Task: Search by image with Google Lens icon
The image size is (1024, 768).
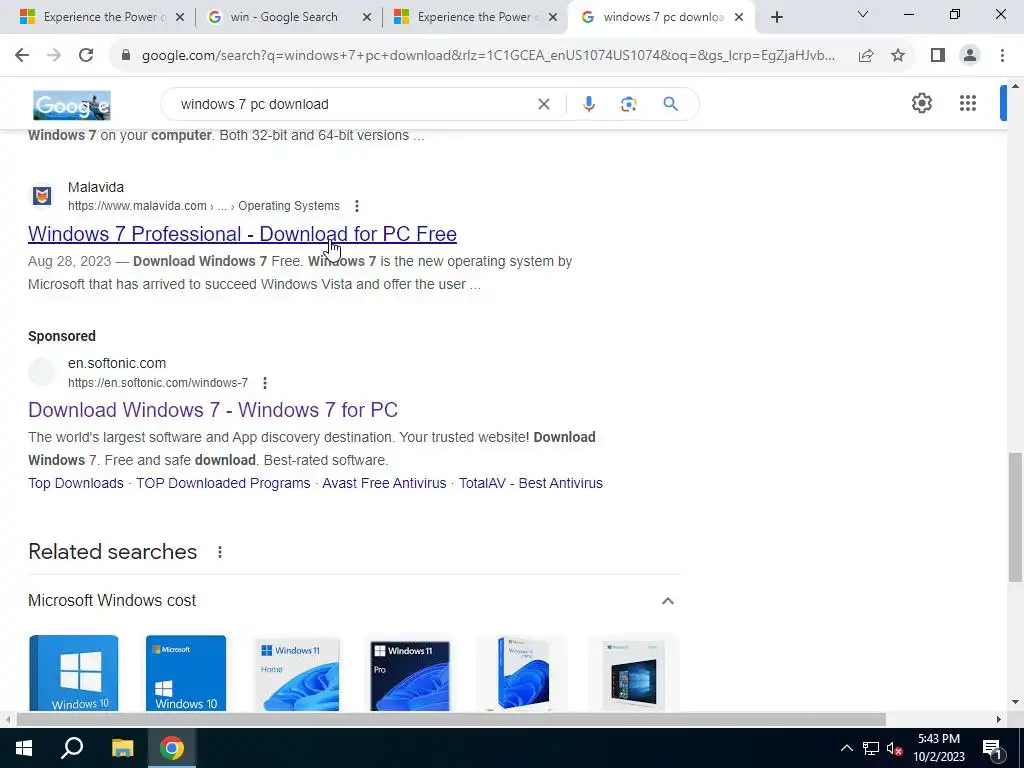Action: coord(628,104)
